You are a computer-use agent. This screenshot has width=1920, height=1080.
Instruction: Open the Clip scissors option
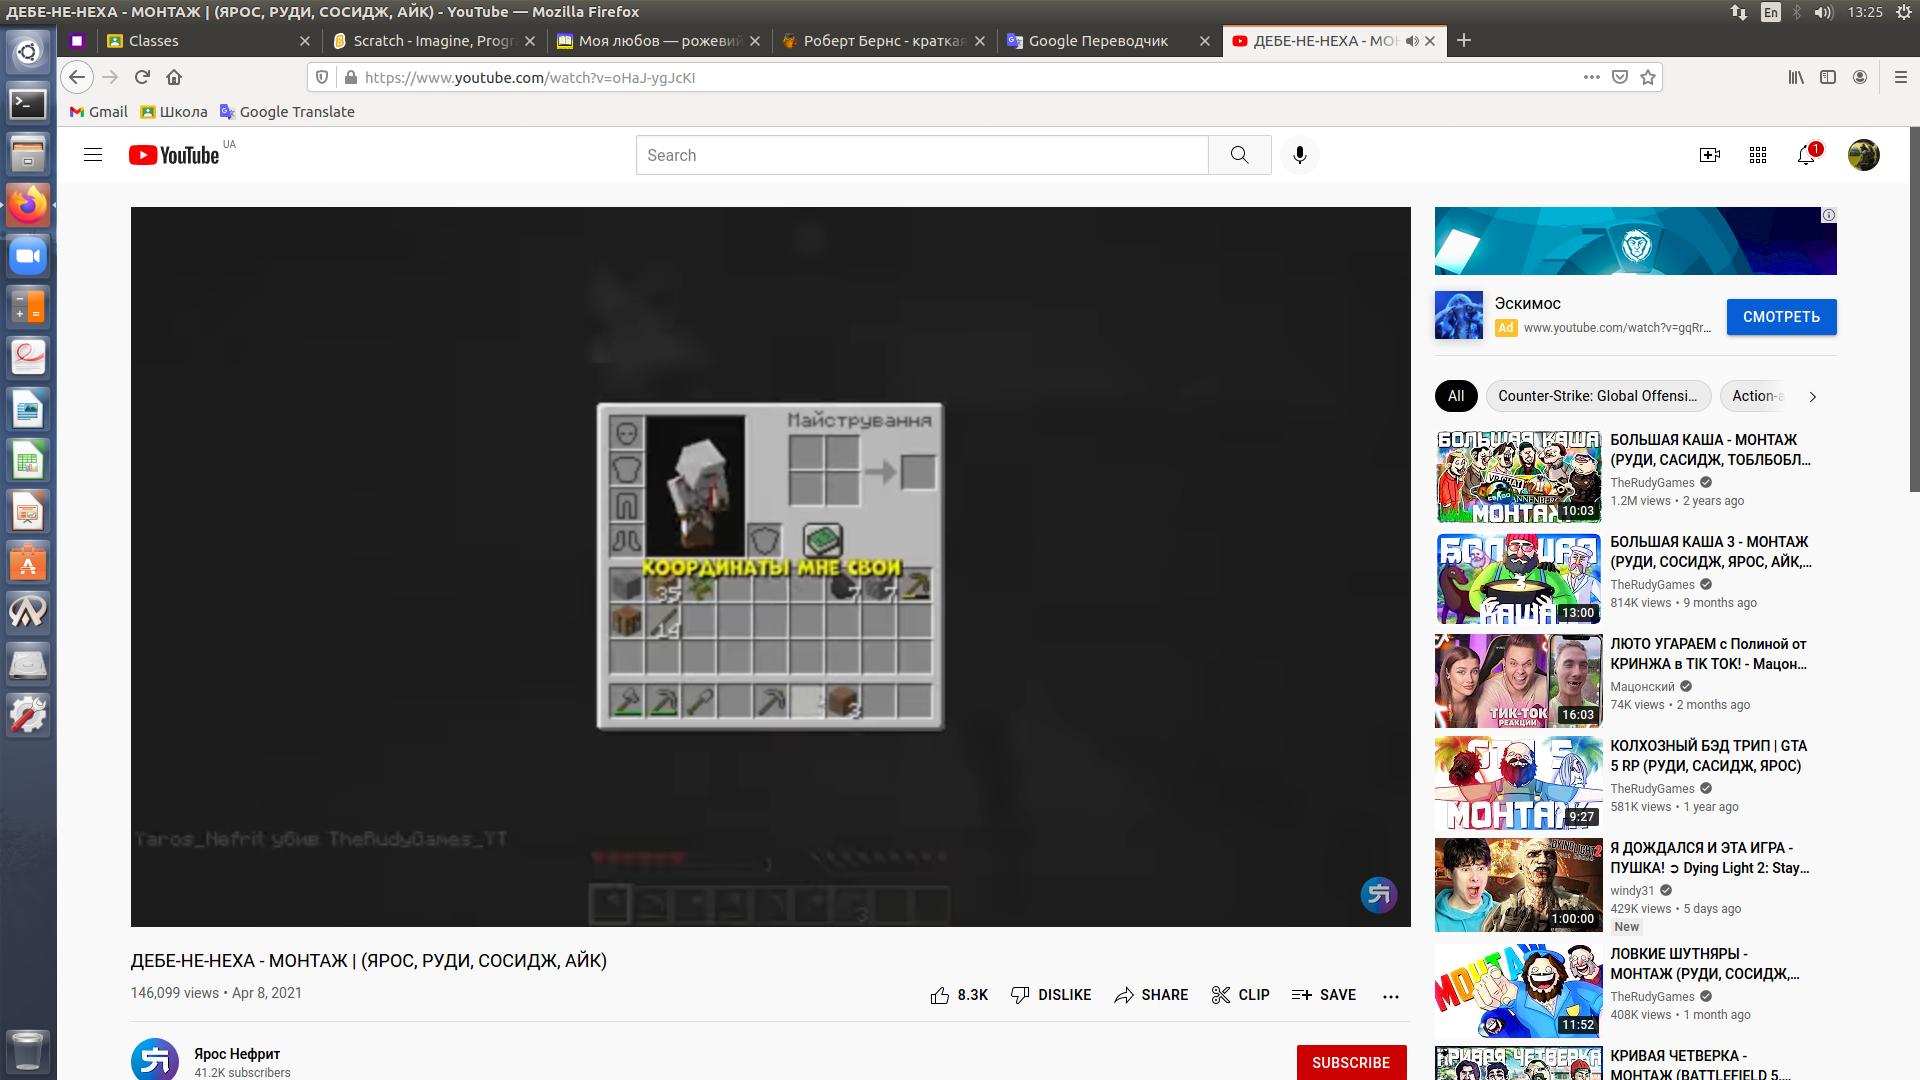(x=1240, y=995)
